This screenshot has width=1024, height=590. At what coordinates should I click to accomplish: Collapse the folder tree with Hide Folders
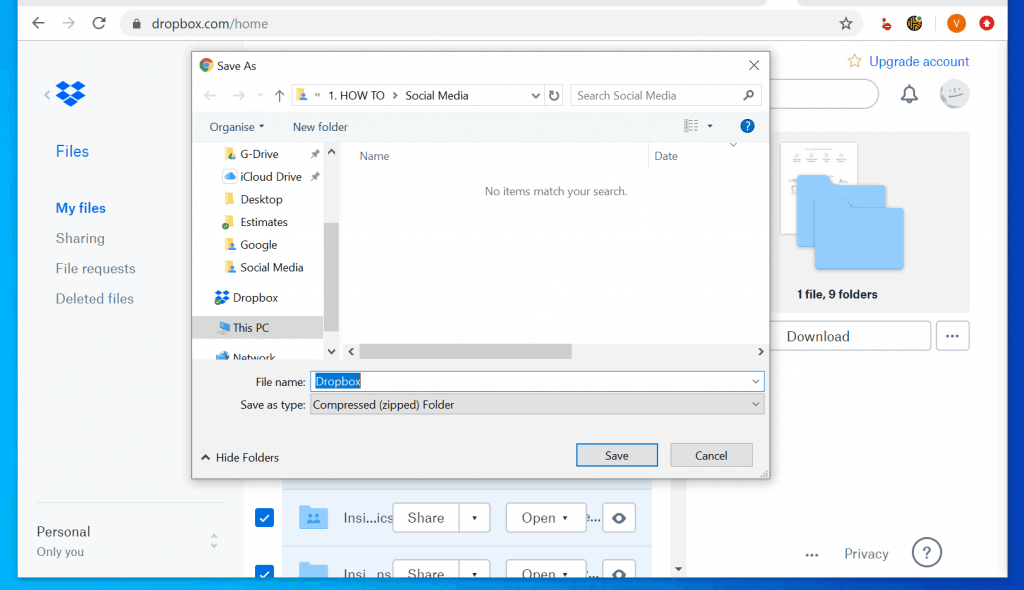[240, 457]
